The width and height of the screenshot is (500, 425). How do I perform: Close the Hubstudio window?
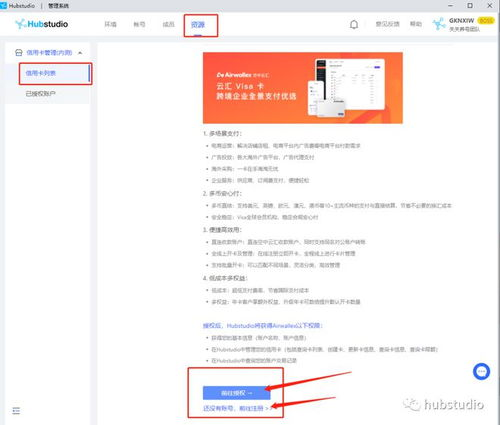point(490,6)
